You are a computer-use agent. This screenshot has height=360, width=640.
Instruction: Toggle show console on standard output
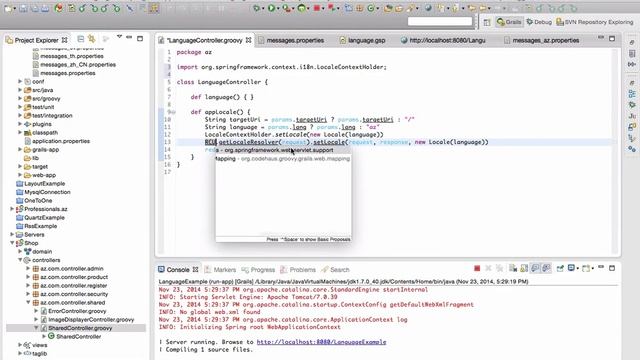pyautogui.click(x=535, y=268)
